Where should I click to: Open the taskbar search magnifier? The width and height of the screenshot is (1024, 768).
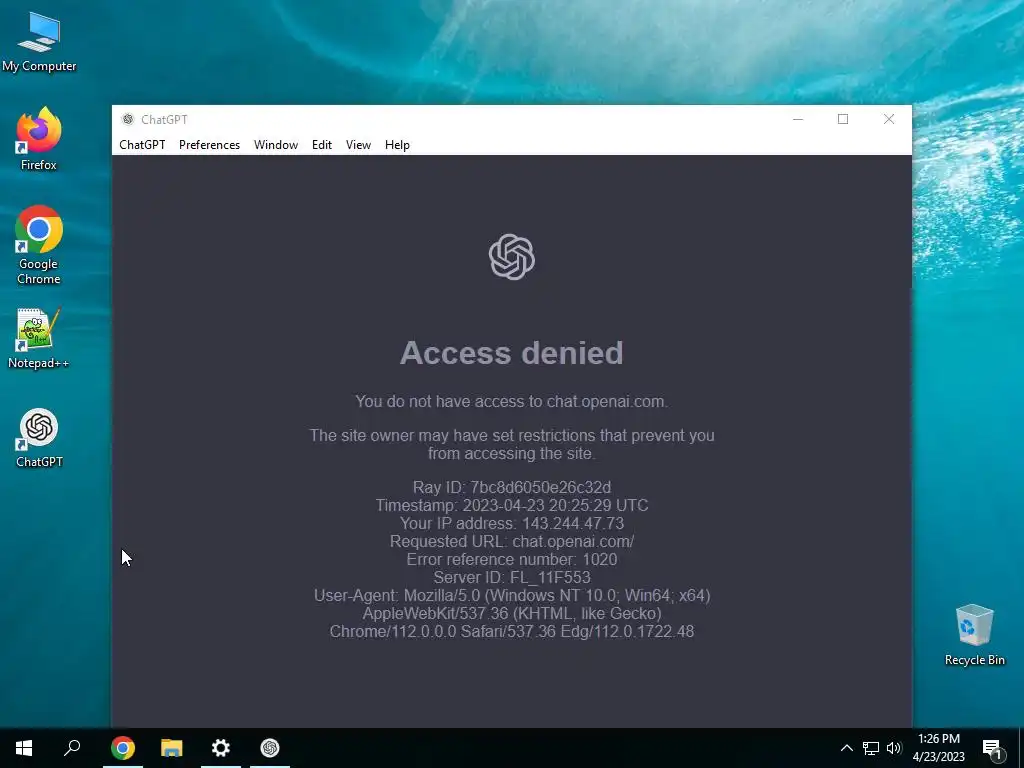[x=72, y=748]
